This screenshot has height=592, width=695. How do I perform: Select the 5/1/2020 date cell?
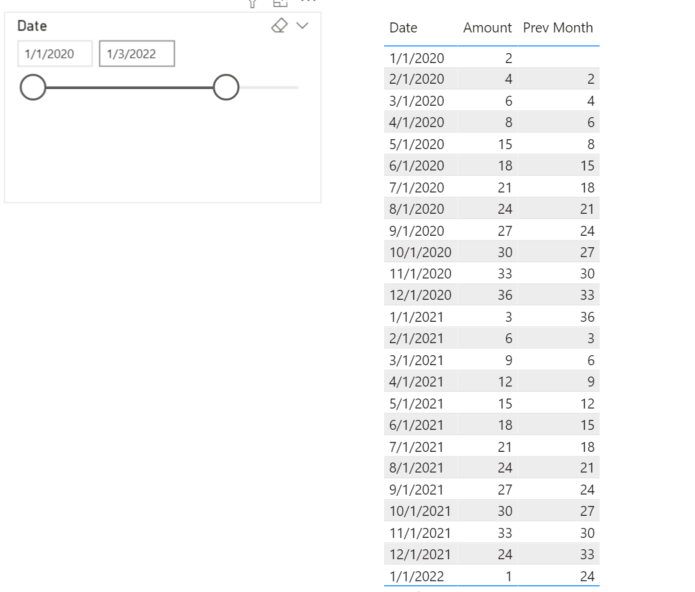[417, 144]
